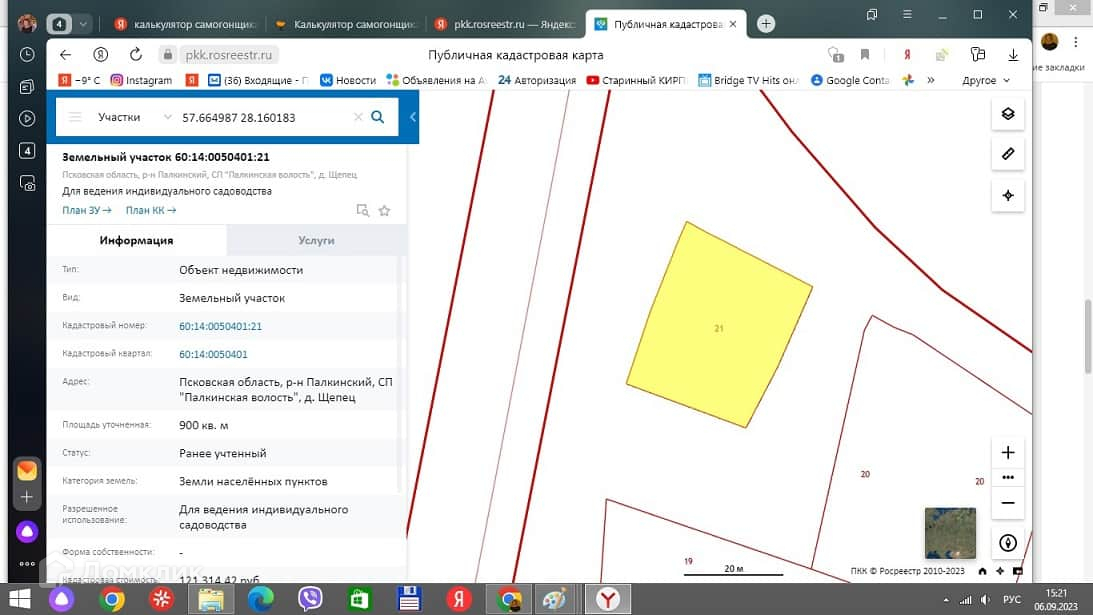Expand the Другое bookmarks folder
1093x615 pixels.
pos(985,80)
